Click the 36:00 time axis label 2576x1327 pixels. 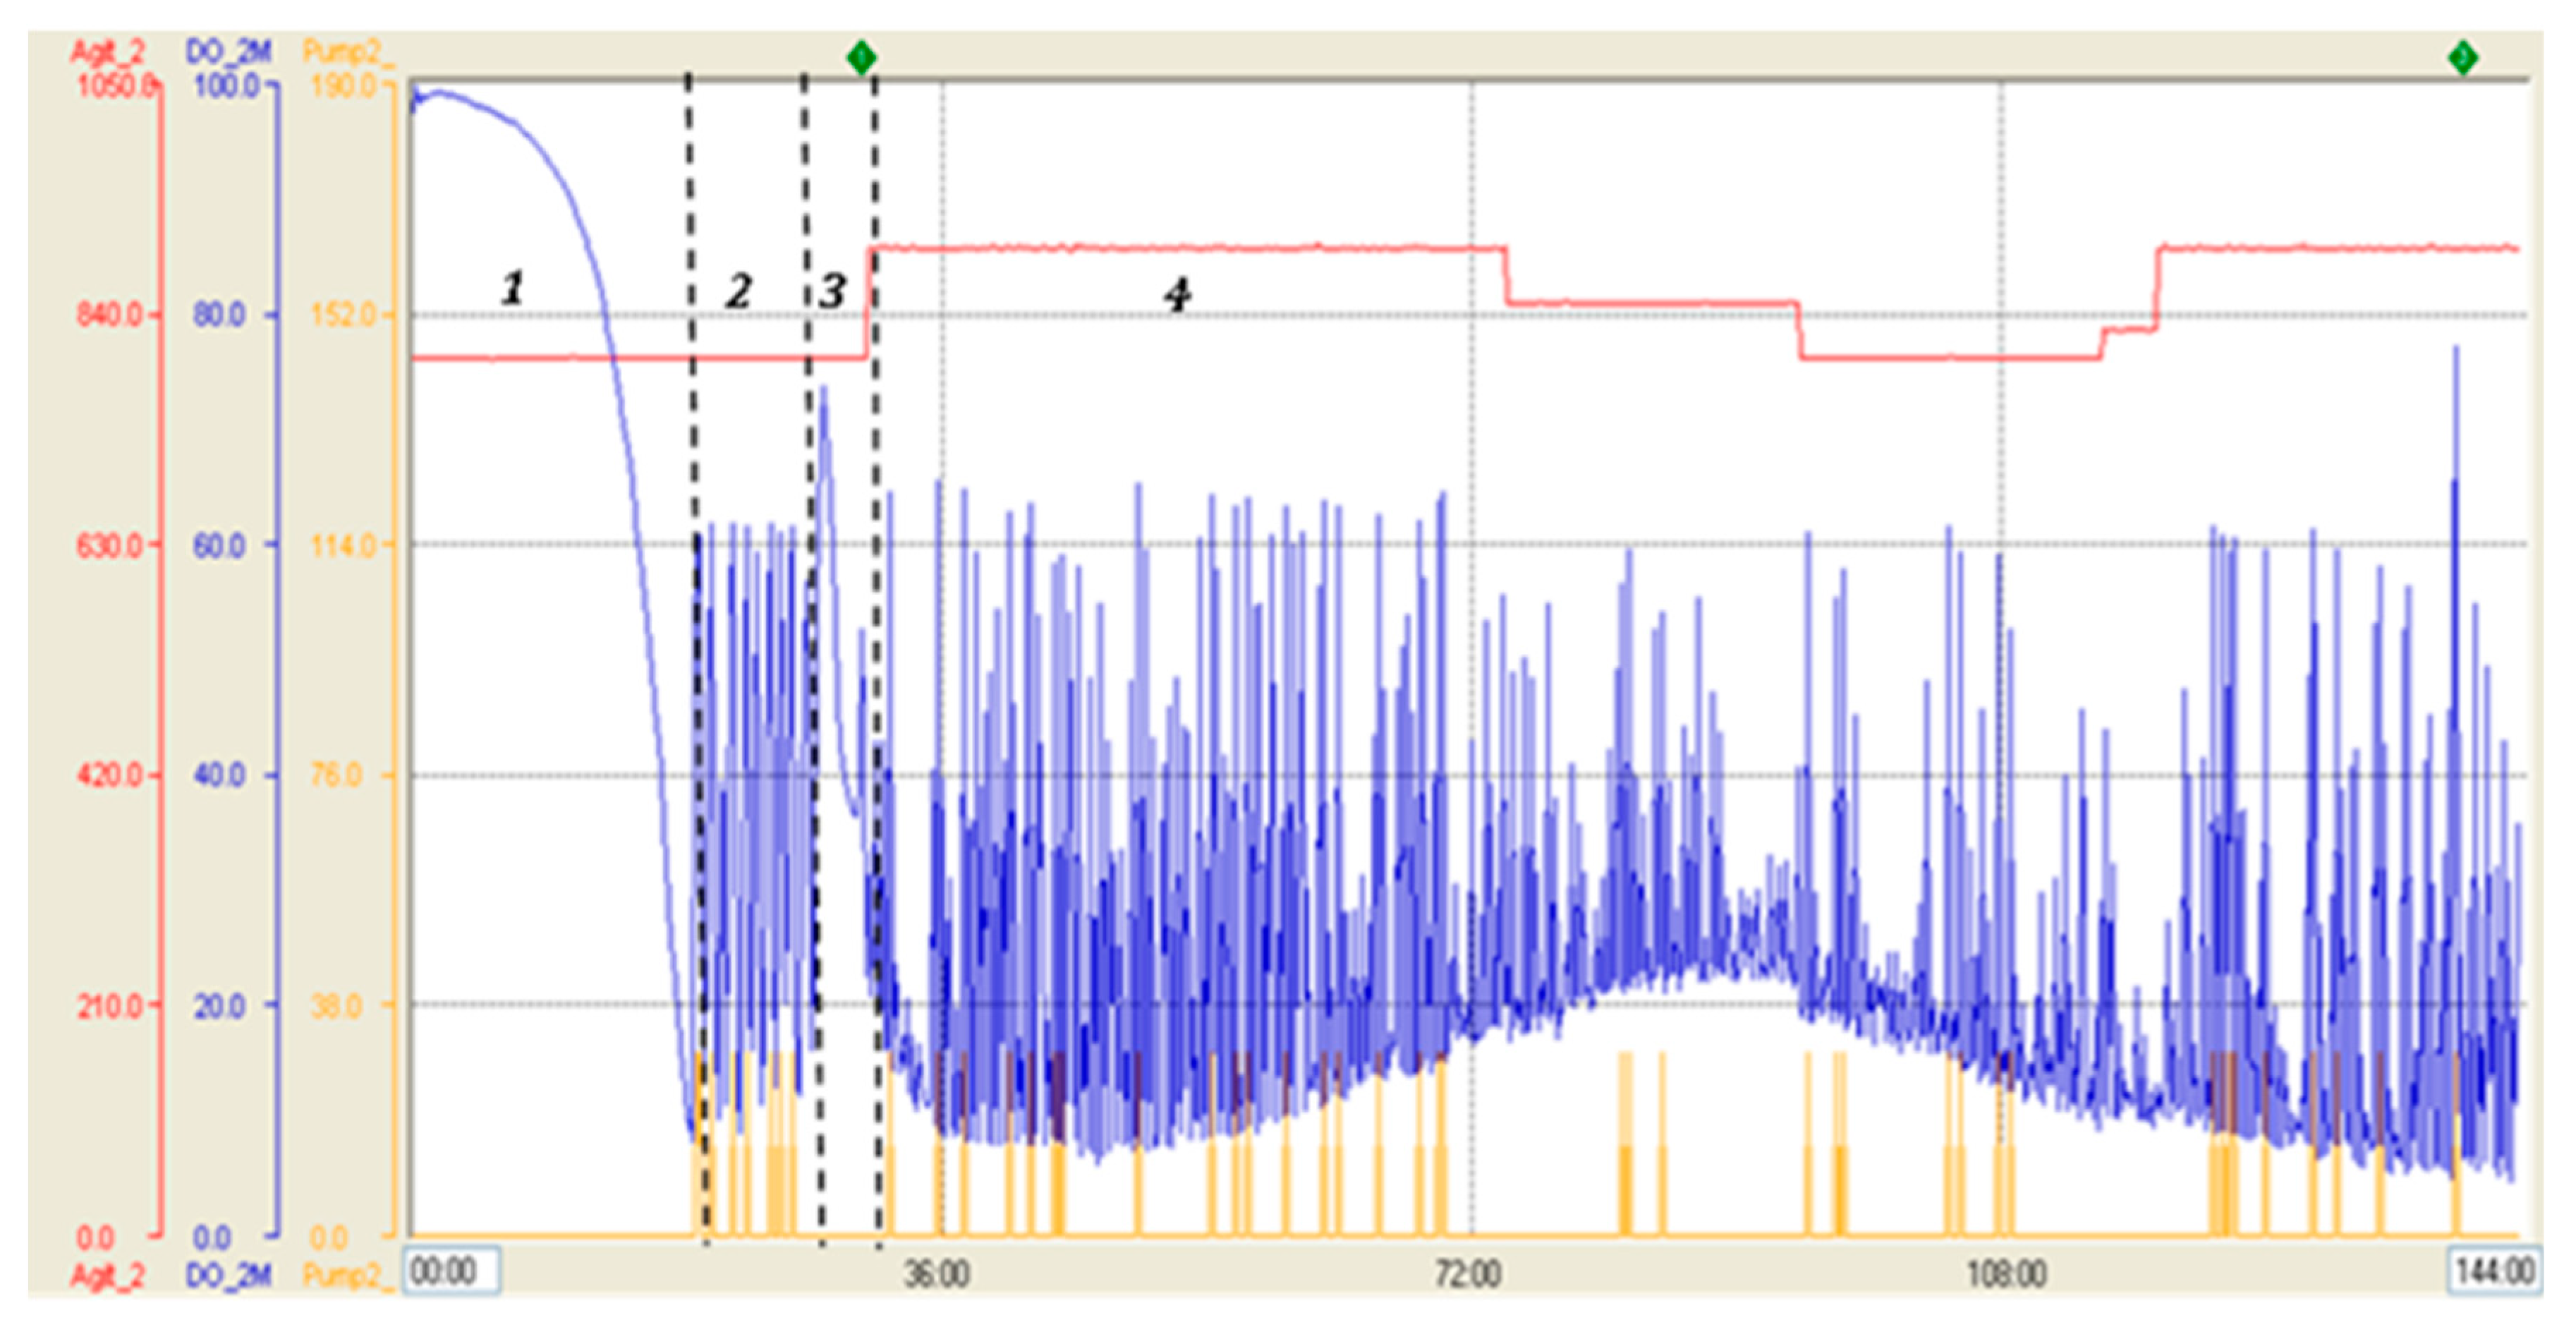936,1274
